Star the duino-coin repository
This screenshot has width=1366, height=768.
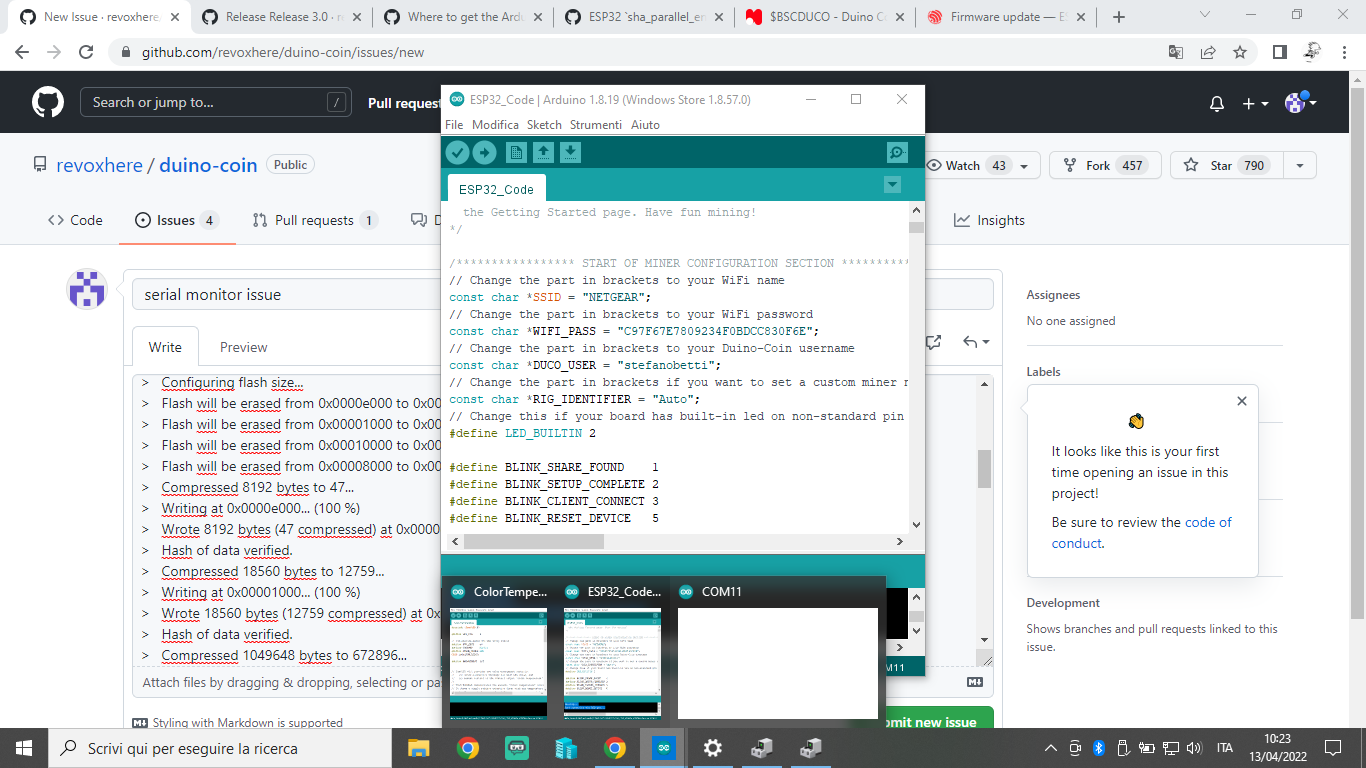pyautogui.click(x=1227, y=166)
